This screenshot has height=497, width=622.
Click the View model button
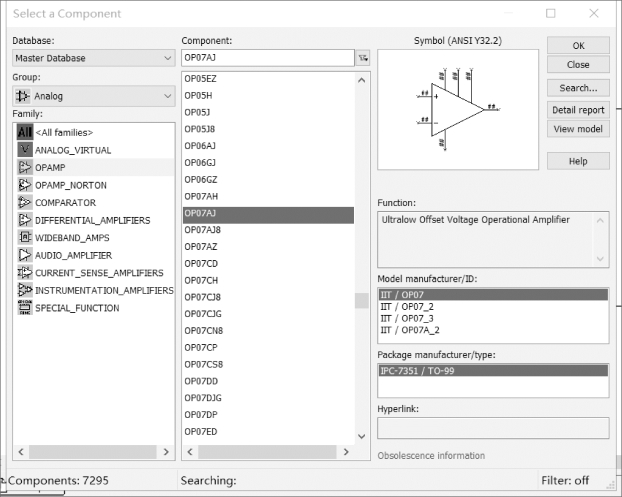click(578, 129)
